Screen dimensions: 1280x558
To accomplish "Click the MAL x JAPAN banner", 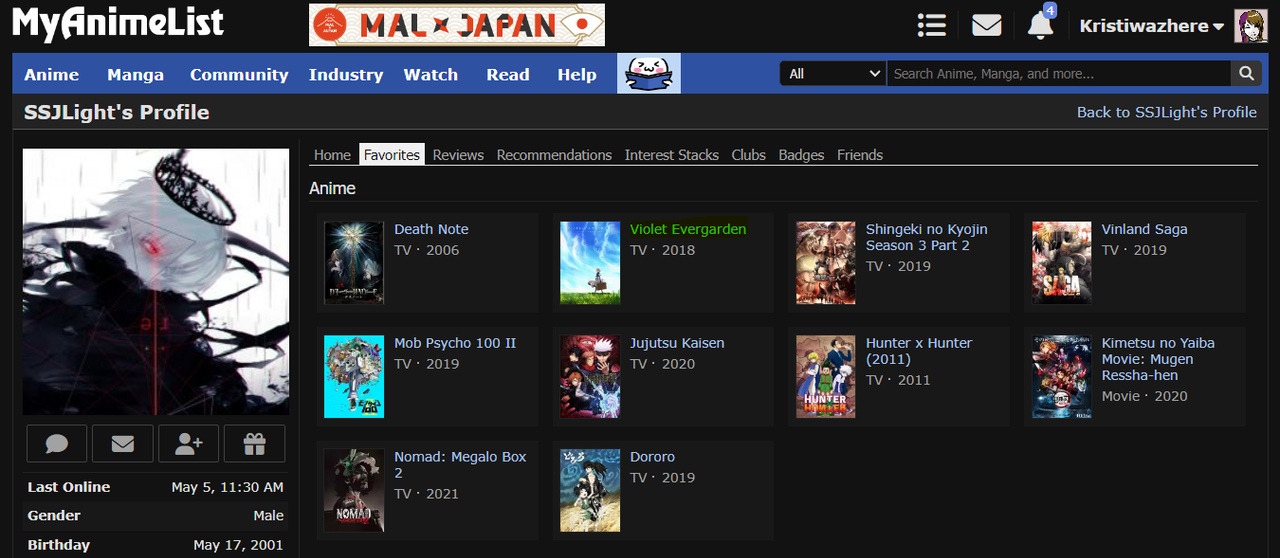I will [x=457, y=25].
